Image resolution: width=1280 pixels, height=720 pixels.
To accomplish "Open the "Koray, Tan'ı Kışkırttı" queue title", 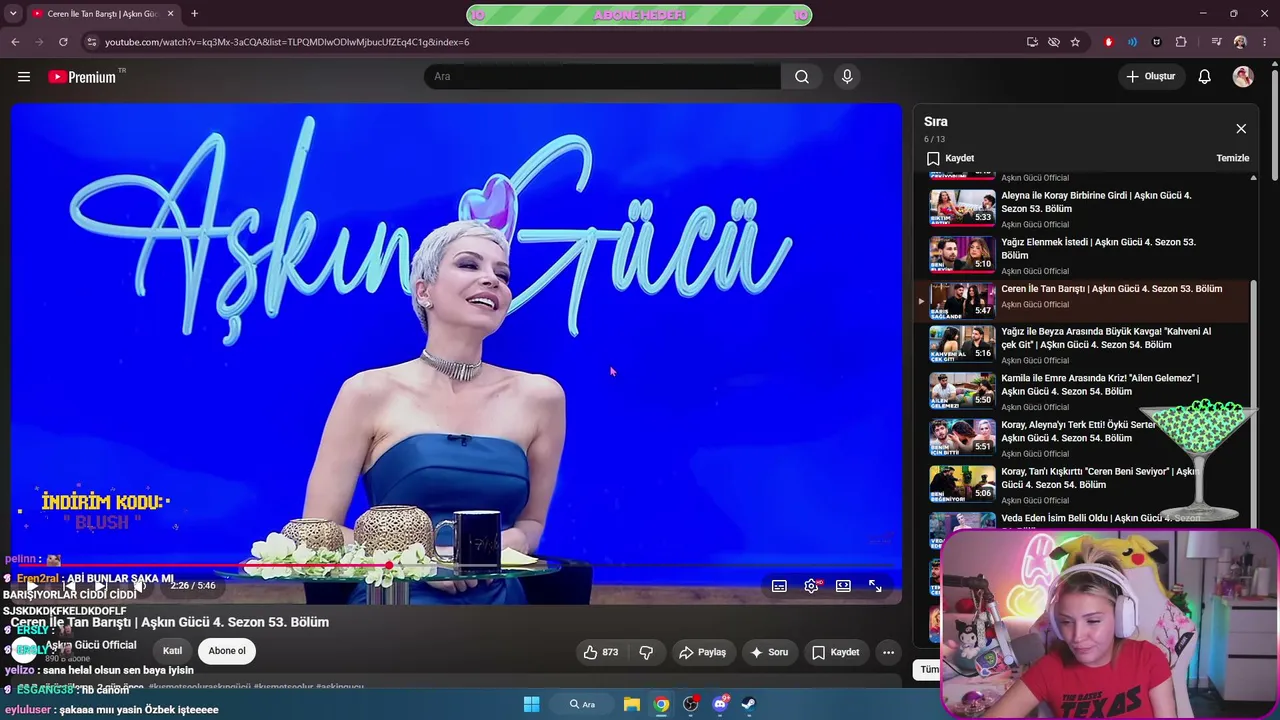I will pos(1099,478).
